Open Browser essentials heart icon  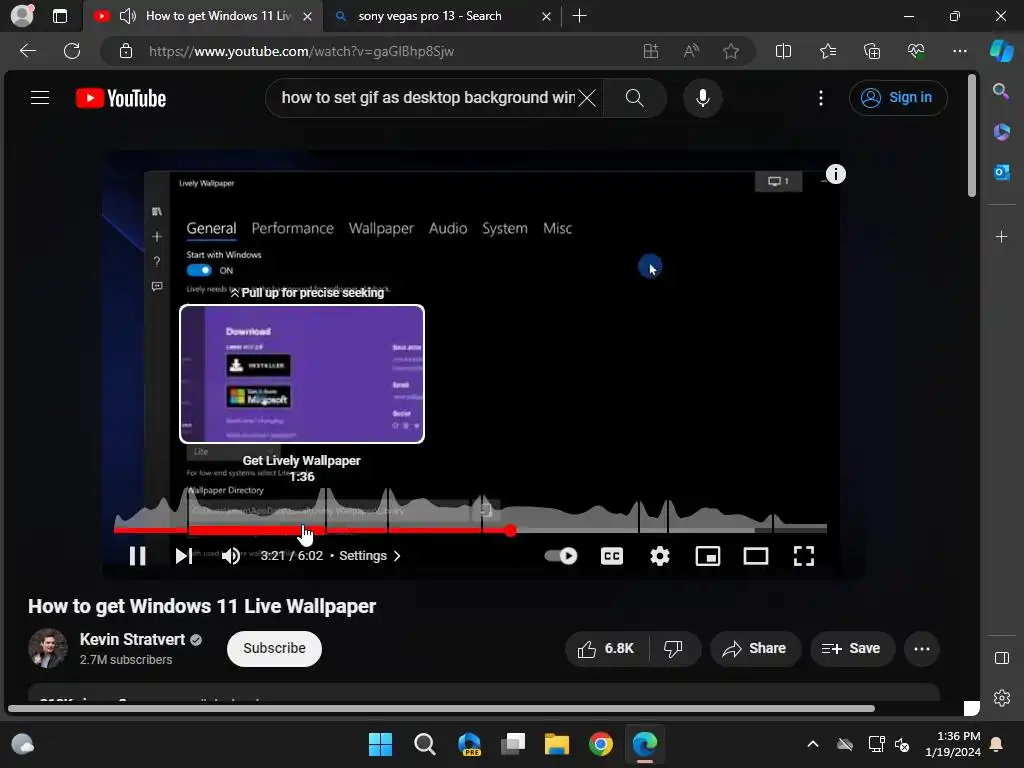(916, 51)
